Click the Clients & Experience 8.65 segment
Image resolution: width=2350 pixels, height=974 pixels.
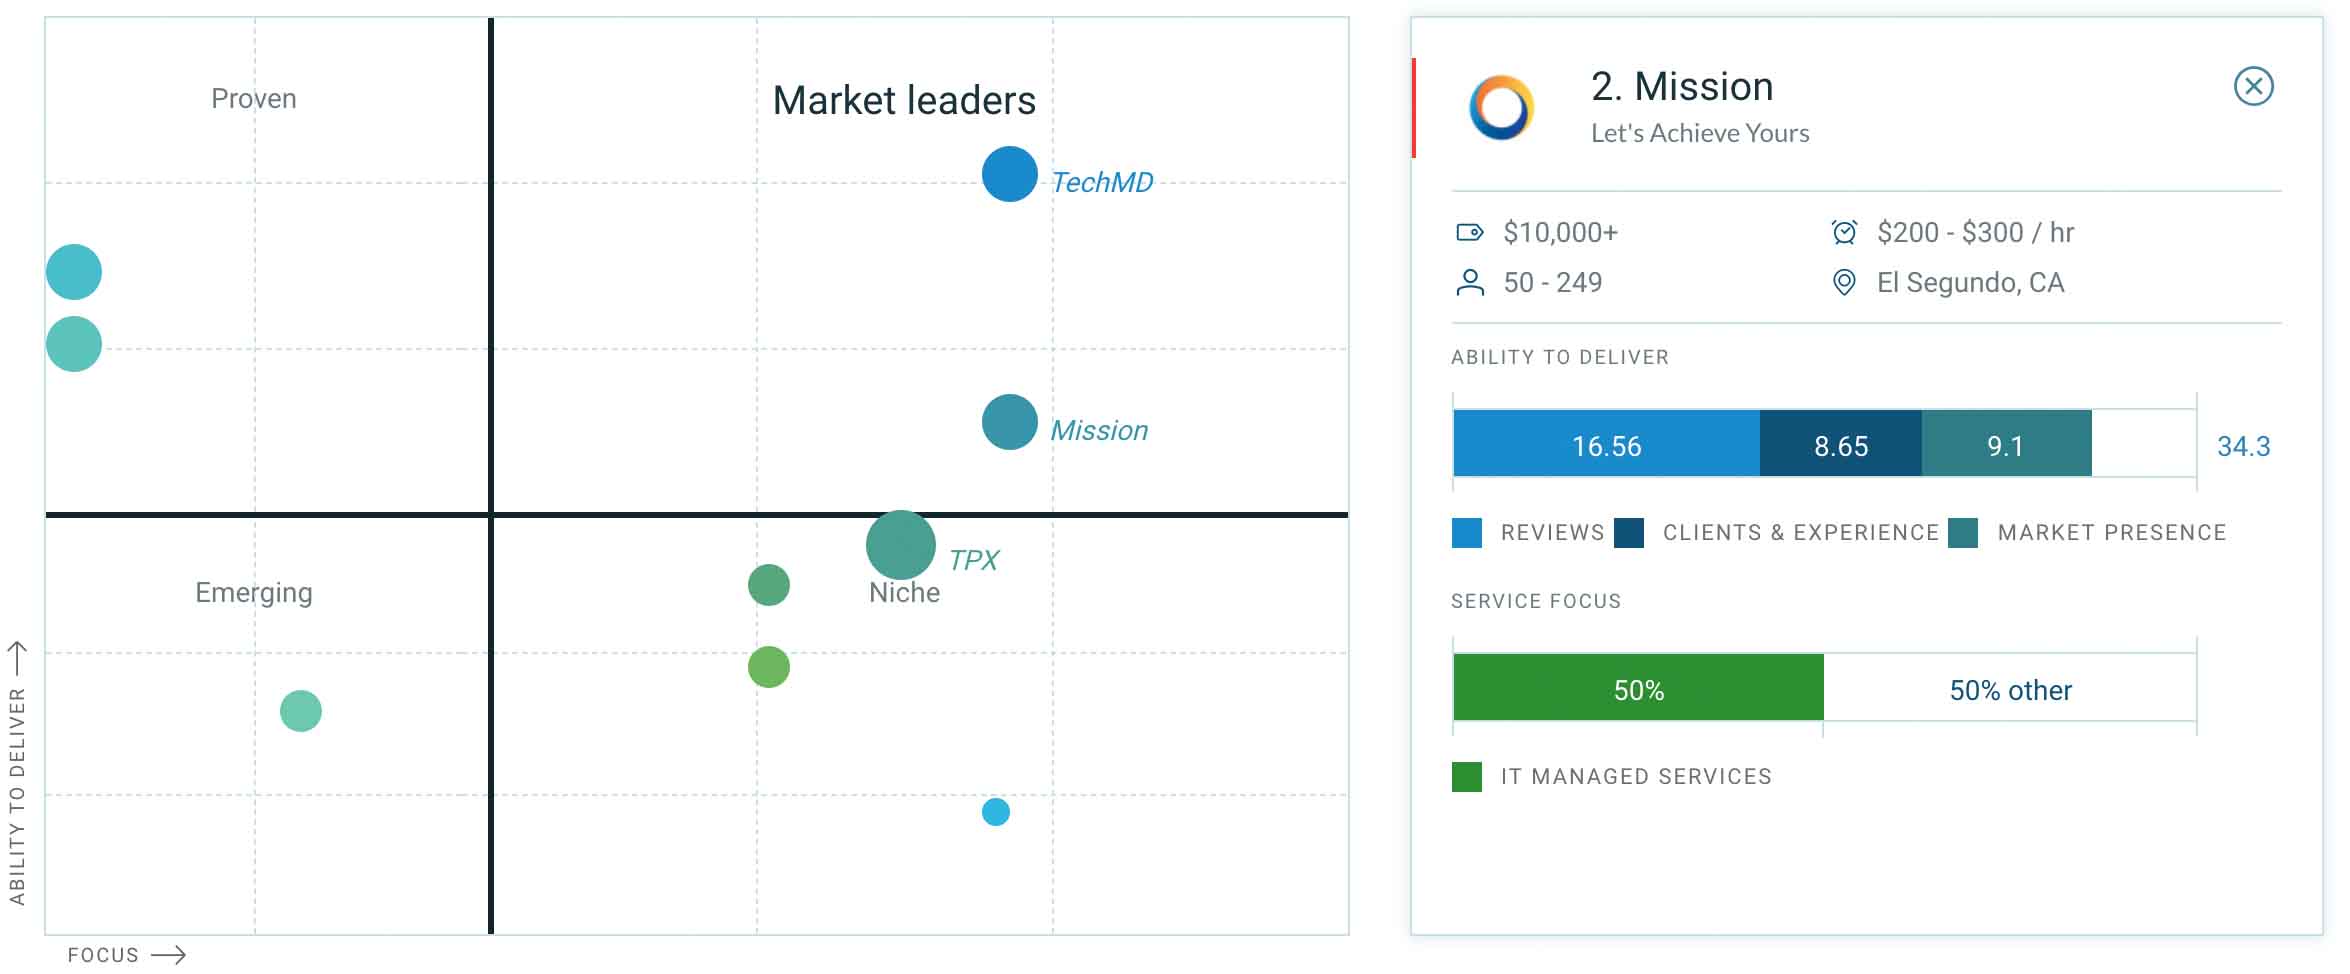coord(1840,444)
